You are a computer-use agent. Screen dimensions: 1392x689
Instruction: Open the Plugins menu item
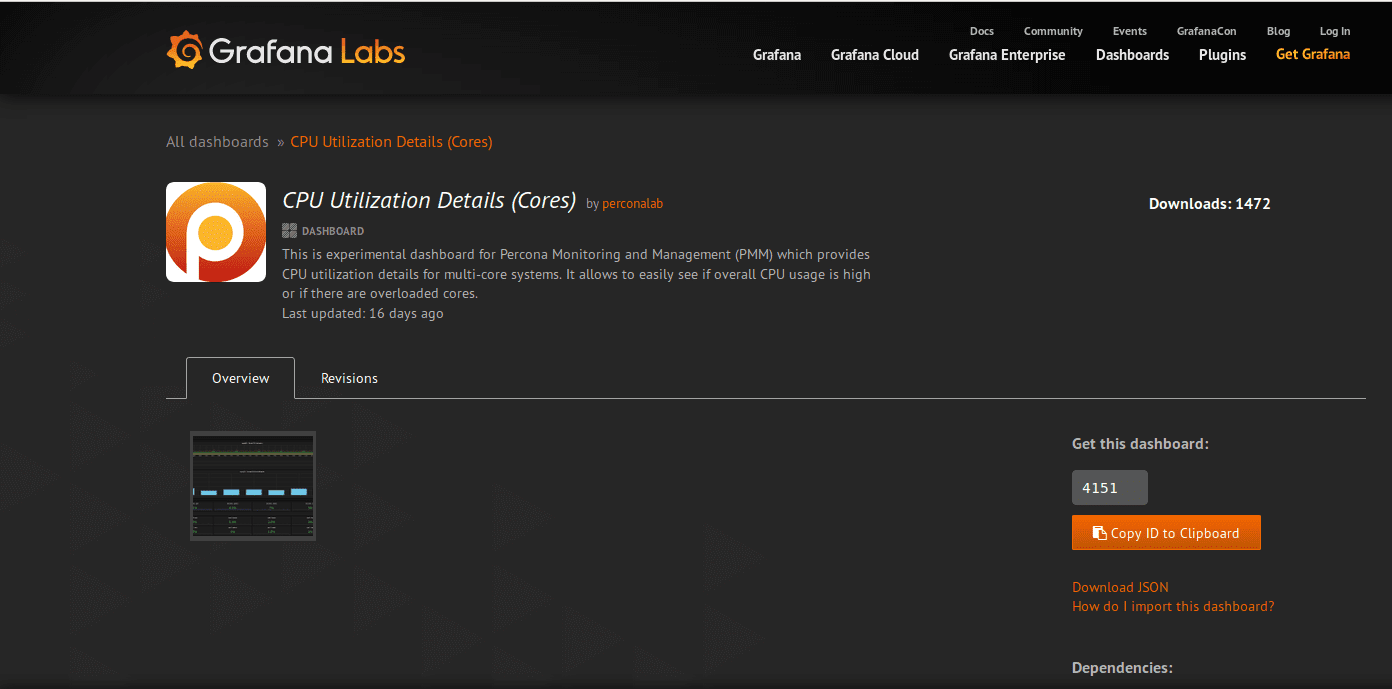point(1222,55)
